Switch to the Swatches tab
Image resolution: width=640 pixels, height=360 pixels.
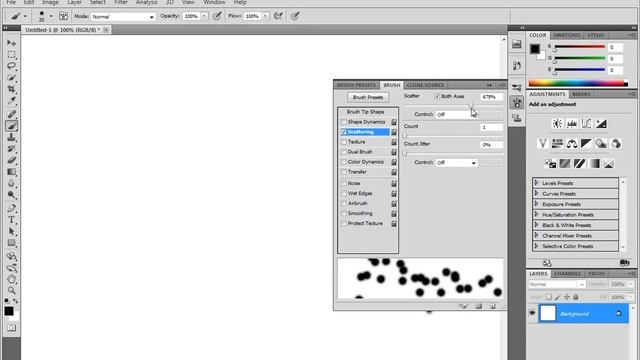tap(567, 35)
